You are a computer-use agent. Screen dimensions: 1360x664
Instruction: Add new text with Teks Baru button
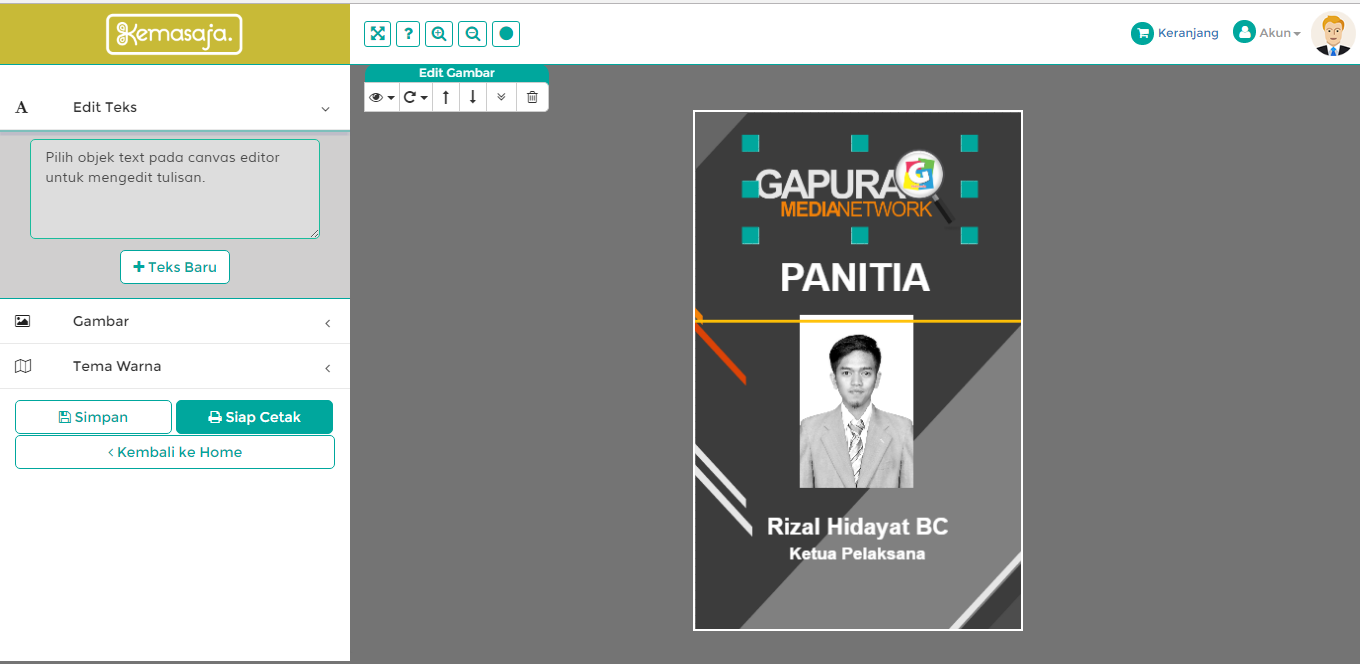tap(175, 267)
